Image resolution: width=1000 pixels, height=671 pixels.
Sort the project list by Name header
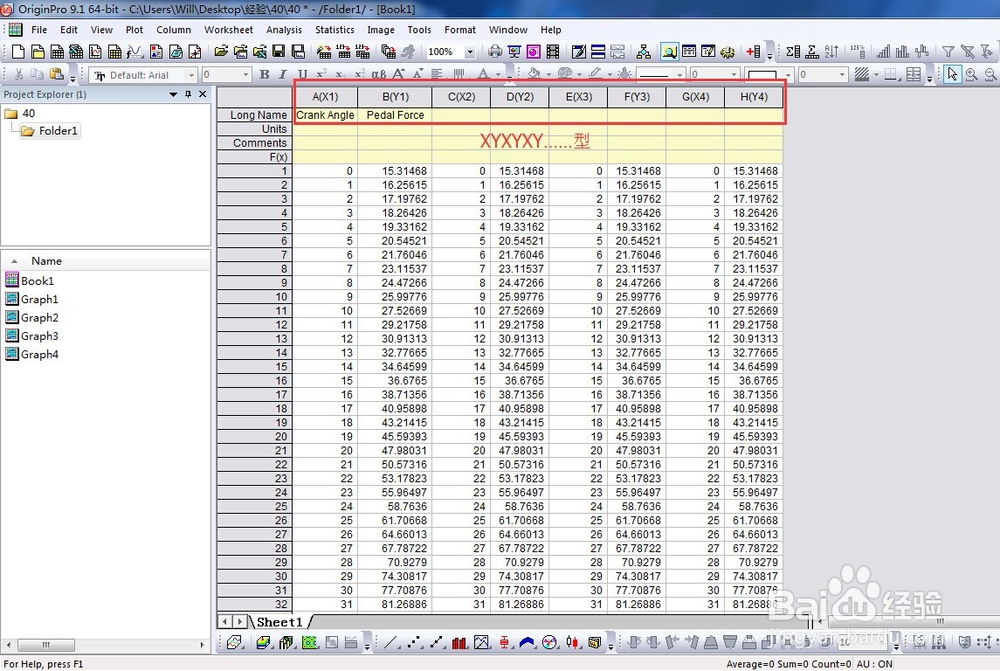[47, 261]
